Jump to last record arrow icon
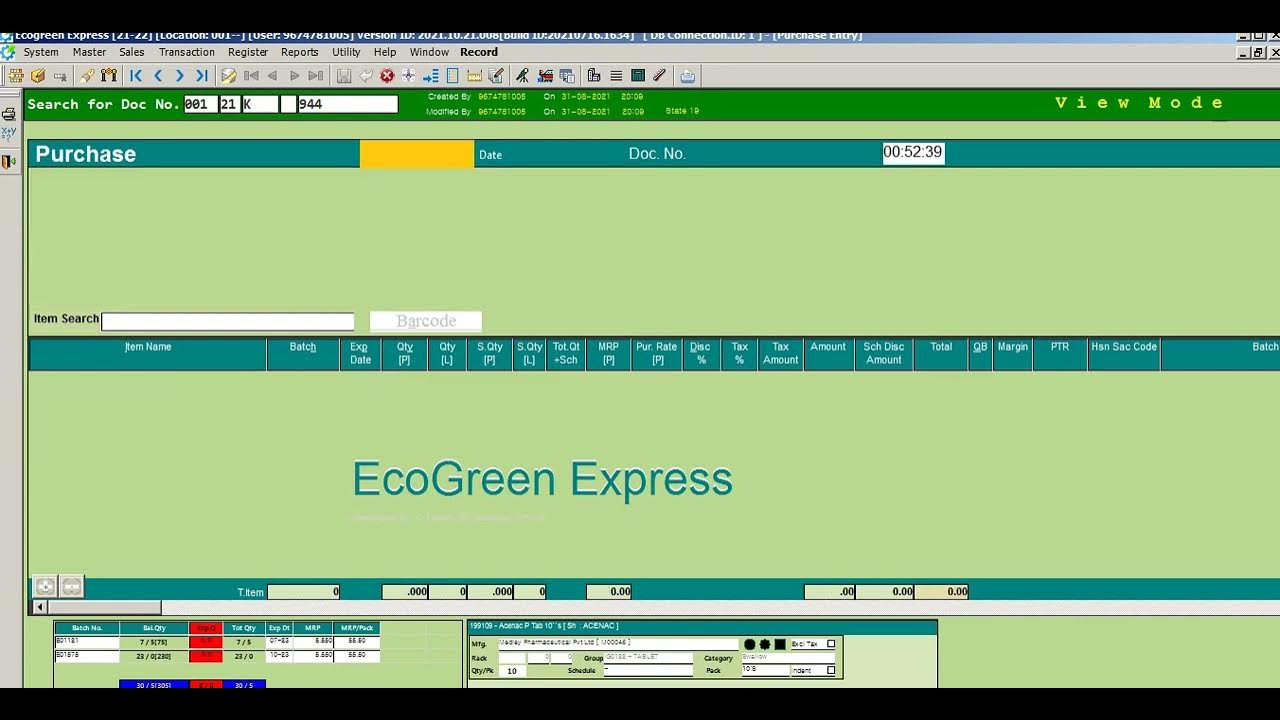 pyautogui.click(x=202, y=76)
